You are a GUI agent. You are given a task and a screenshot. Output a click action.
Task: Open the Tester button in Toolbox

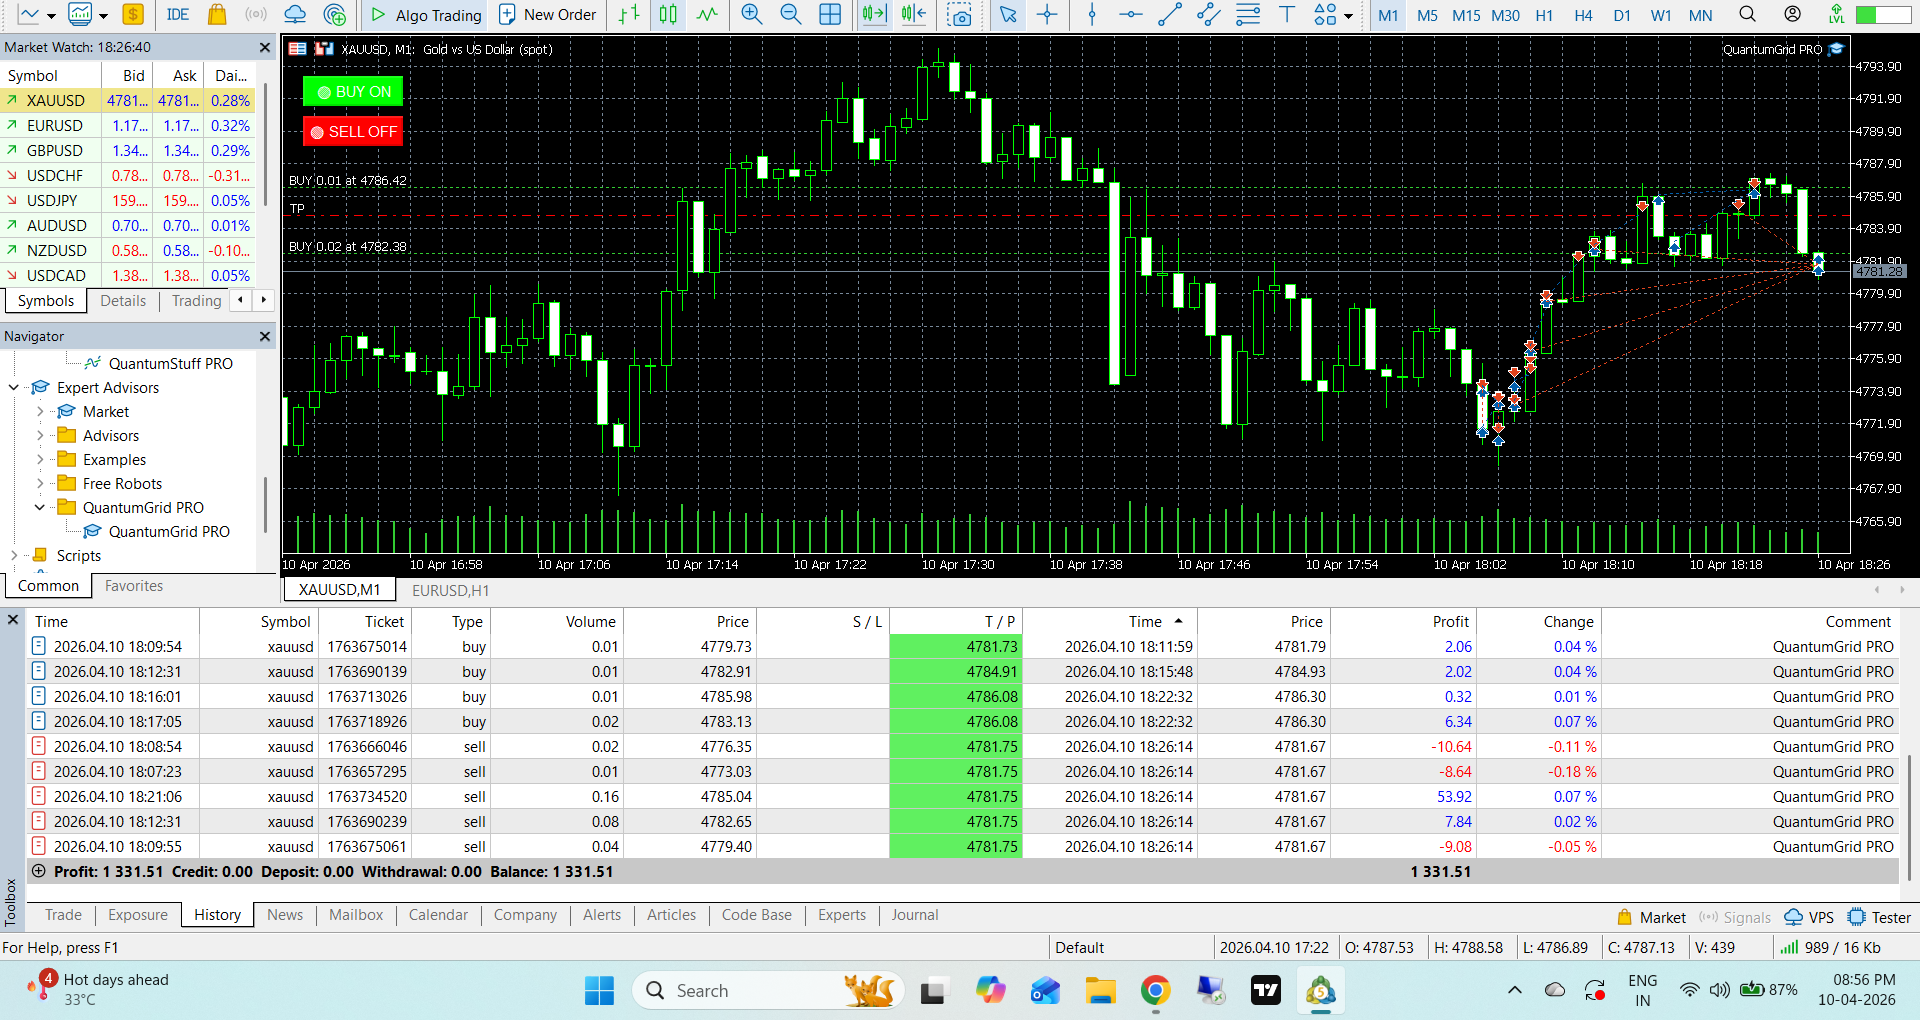(1880, 917)
